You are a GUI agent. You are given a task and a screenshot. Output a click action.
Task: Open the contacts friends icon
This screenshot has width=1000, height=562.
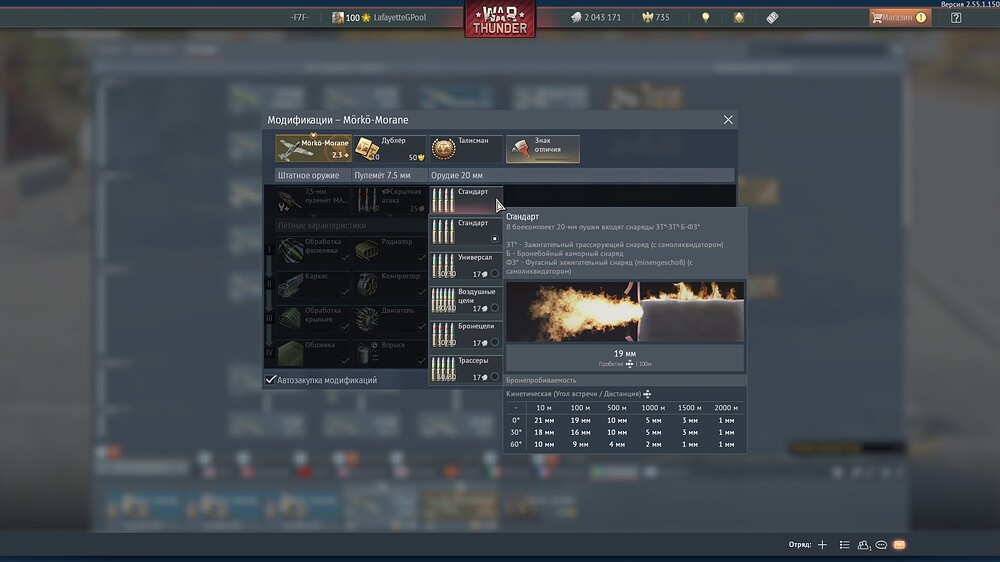click(x=864, y=545)
